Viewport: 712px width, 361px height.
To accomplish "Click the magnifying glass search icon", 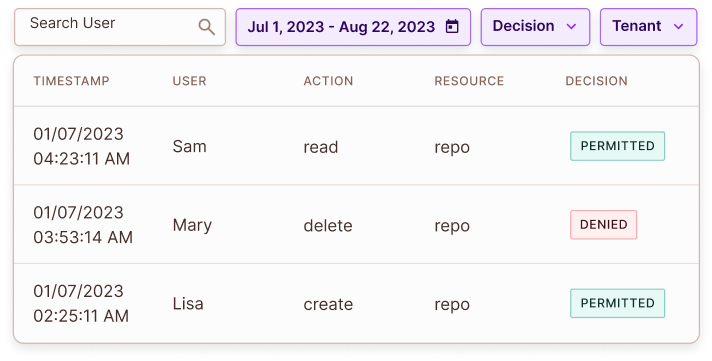I will click(x=207, y=27).
